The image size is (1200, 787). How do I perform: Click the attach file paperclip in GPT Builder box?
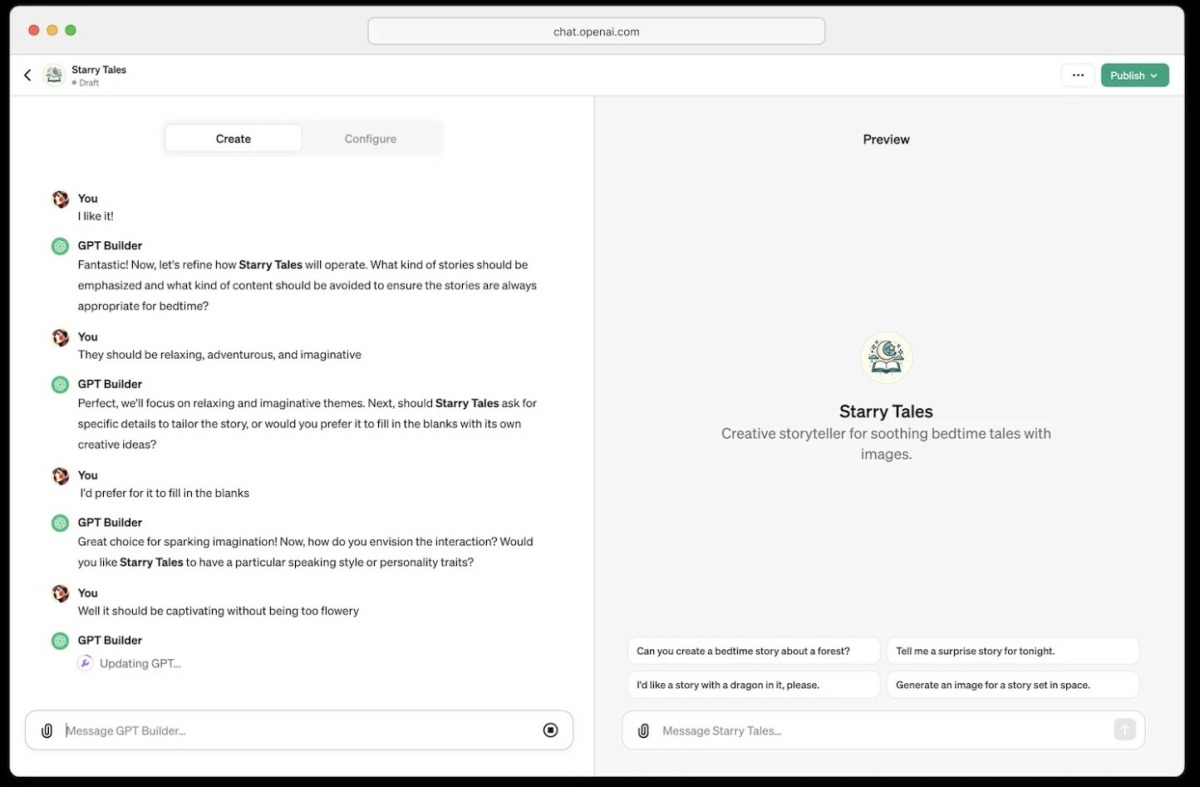46,731
